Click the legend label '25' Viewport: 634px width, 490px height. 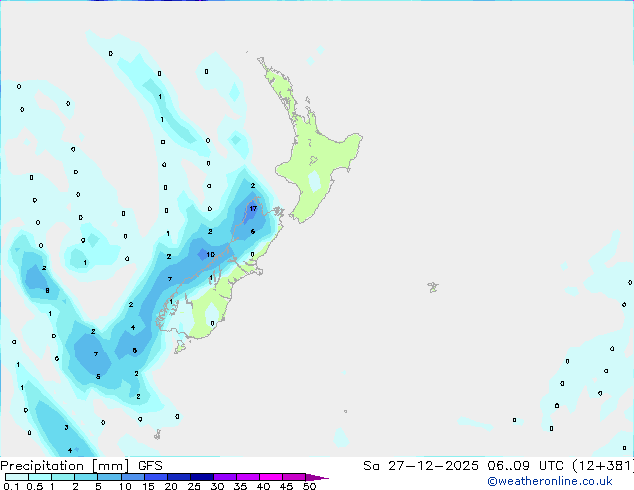pos(194,486)
